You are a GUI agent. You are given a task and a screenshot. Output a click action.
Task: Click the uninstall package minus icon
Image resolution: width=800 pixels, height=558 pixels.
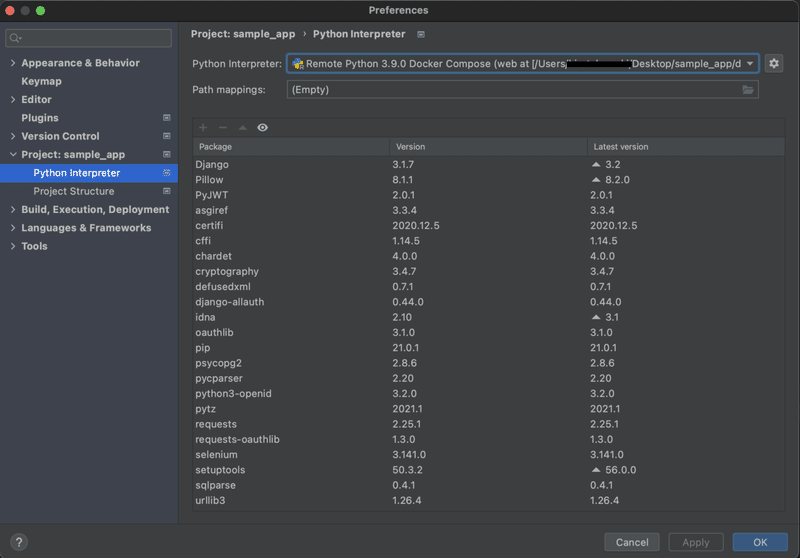[x=222, y=128]
